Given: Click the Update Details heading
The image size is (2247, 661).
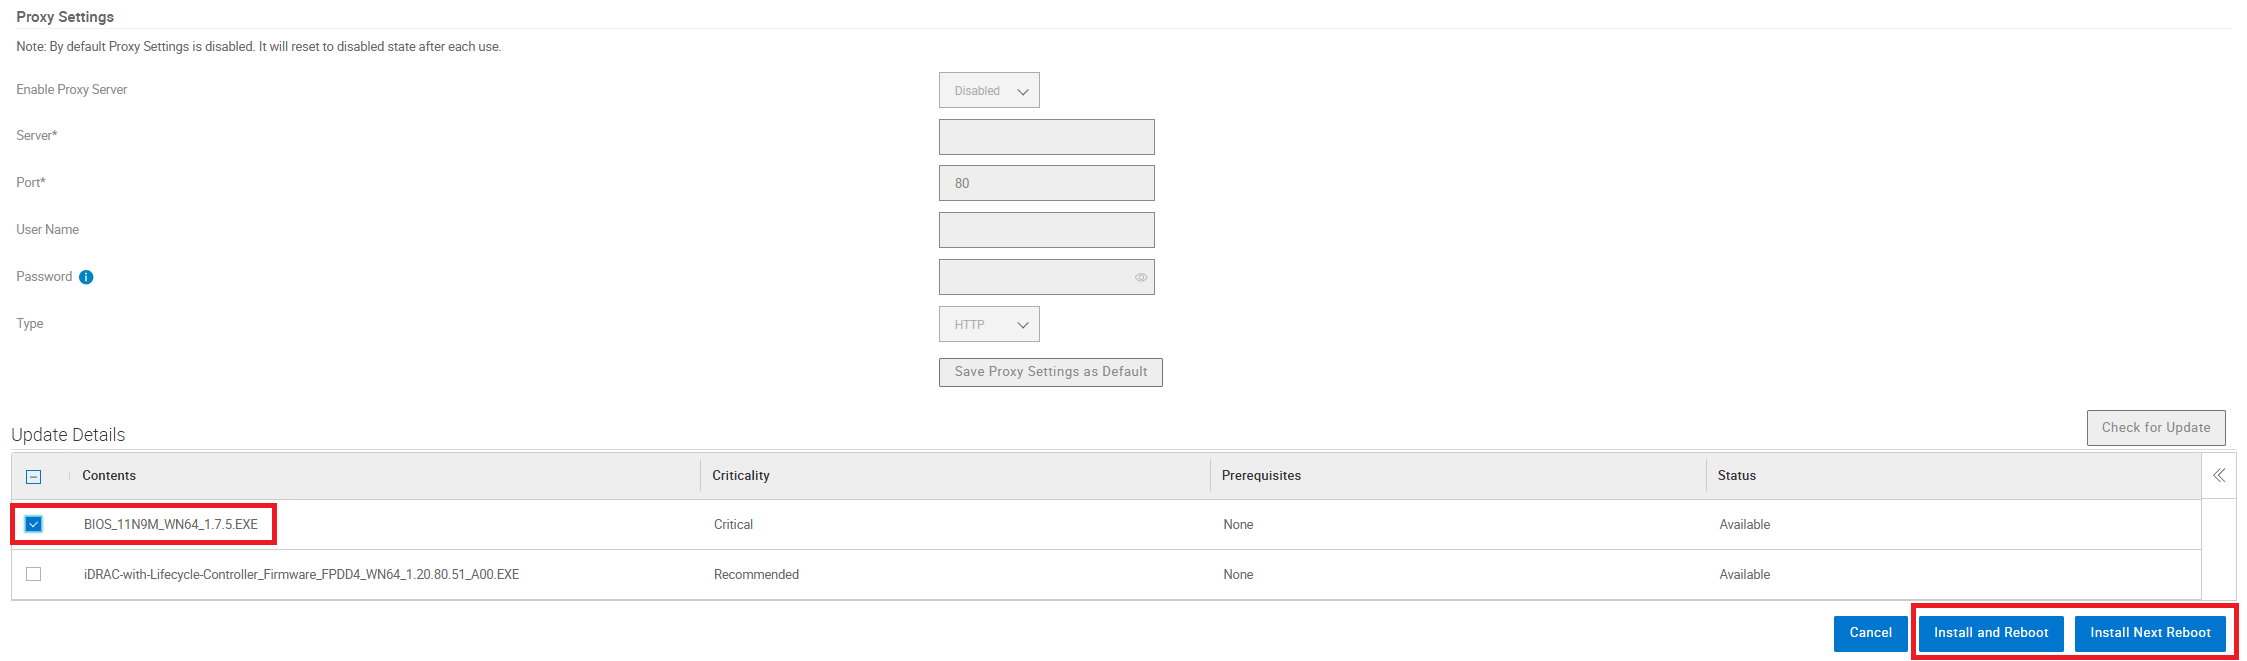Looking at the screenshot, I should tap(68, 435).
